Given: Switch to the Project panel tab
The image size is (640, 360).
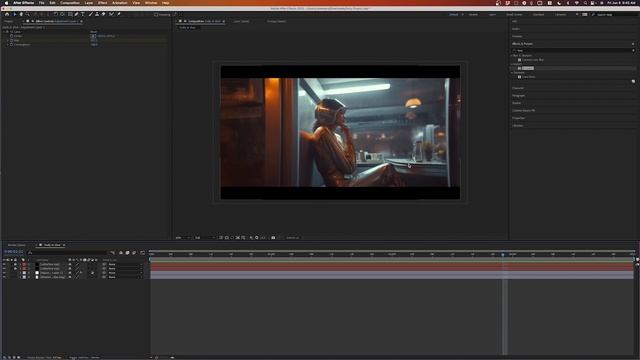Looking at the screenshot, I should [8, 21].
